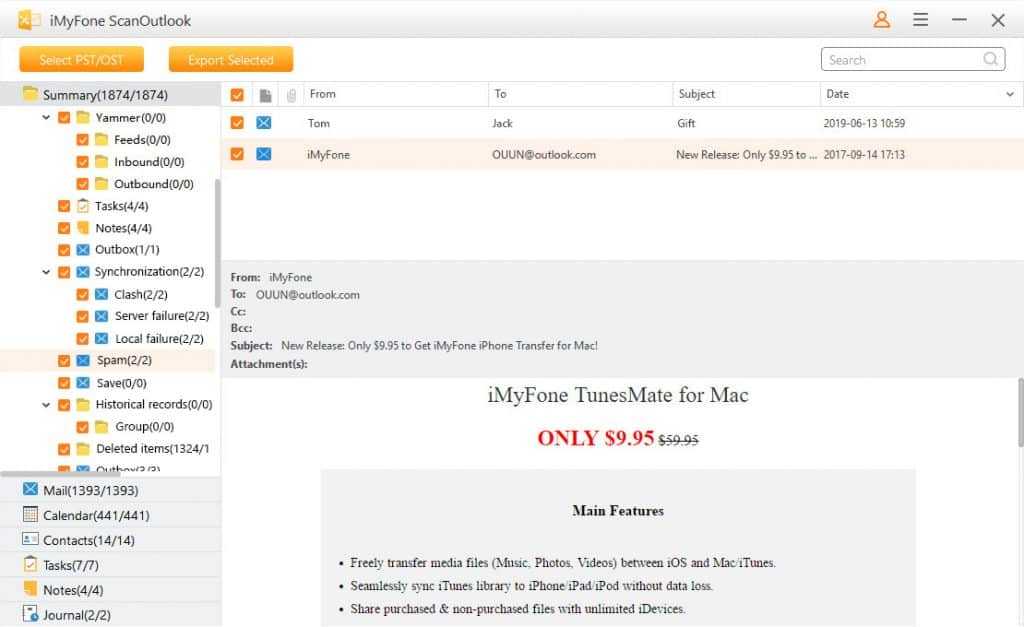1024x627 pixels.
Task: Click the Export Selected button
Action: pyautogui.click(x=230, y=60)
